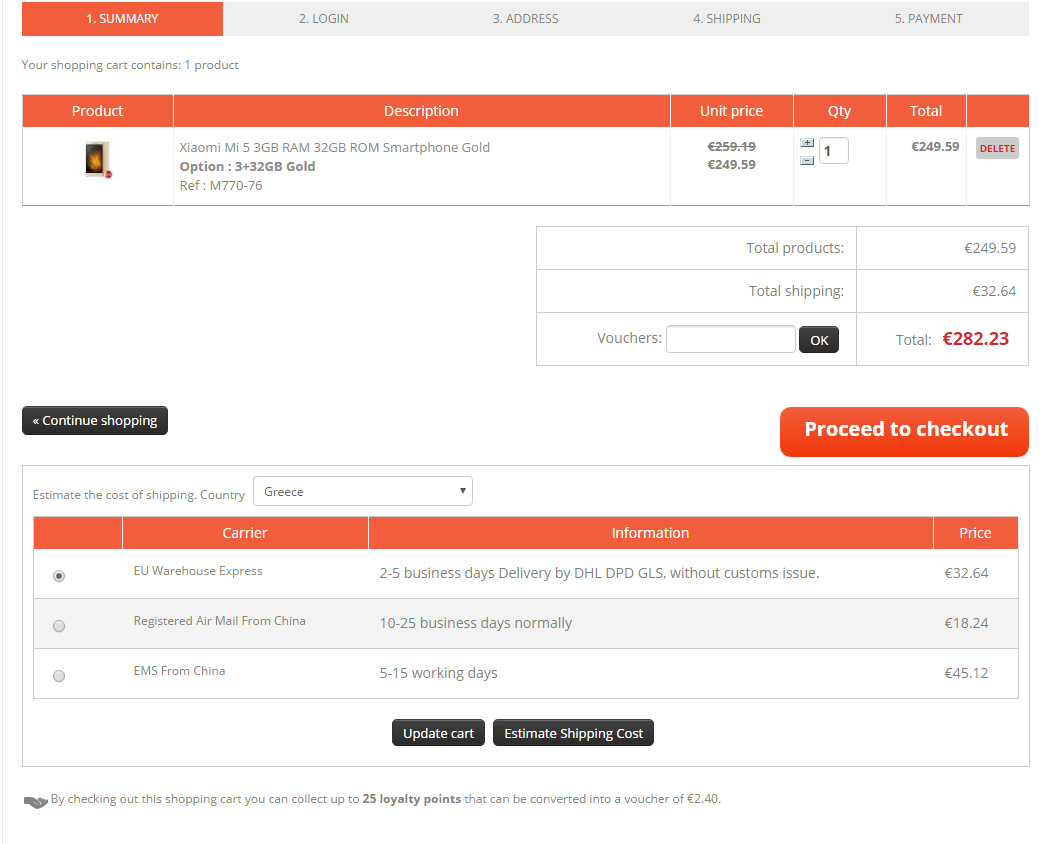Open the Shipping step tab
This screenshot has height=844, width=1049.
pos(727,19)
